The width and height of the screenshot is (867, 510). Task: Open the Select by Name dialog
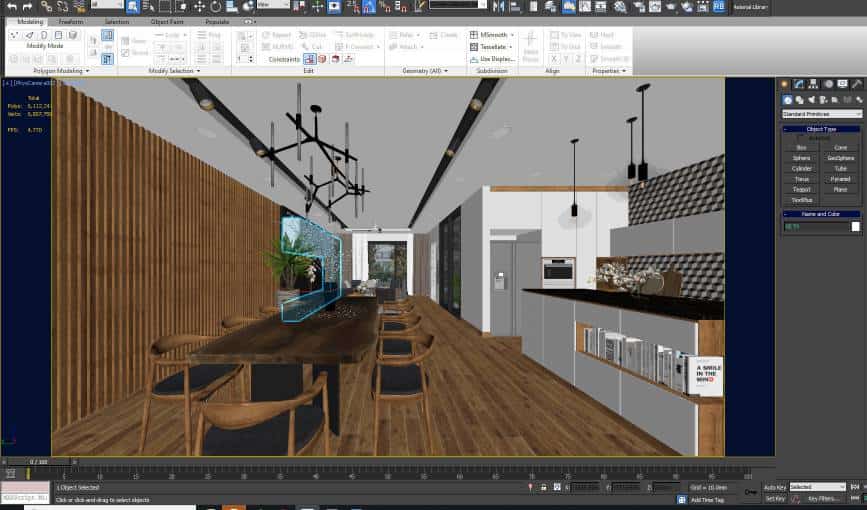click(x=148, y=7)
